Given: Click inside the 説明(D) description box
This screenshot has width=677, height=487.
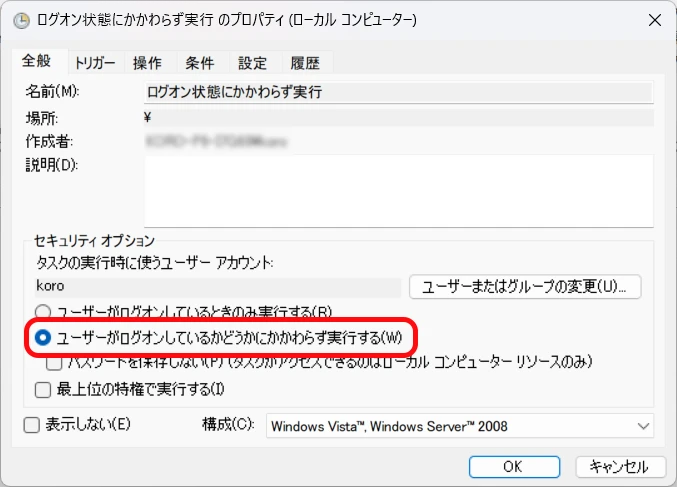Looking at the screenshot, I should [398, 190].
